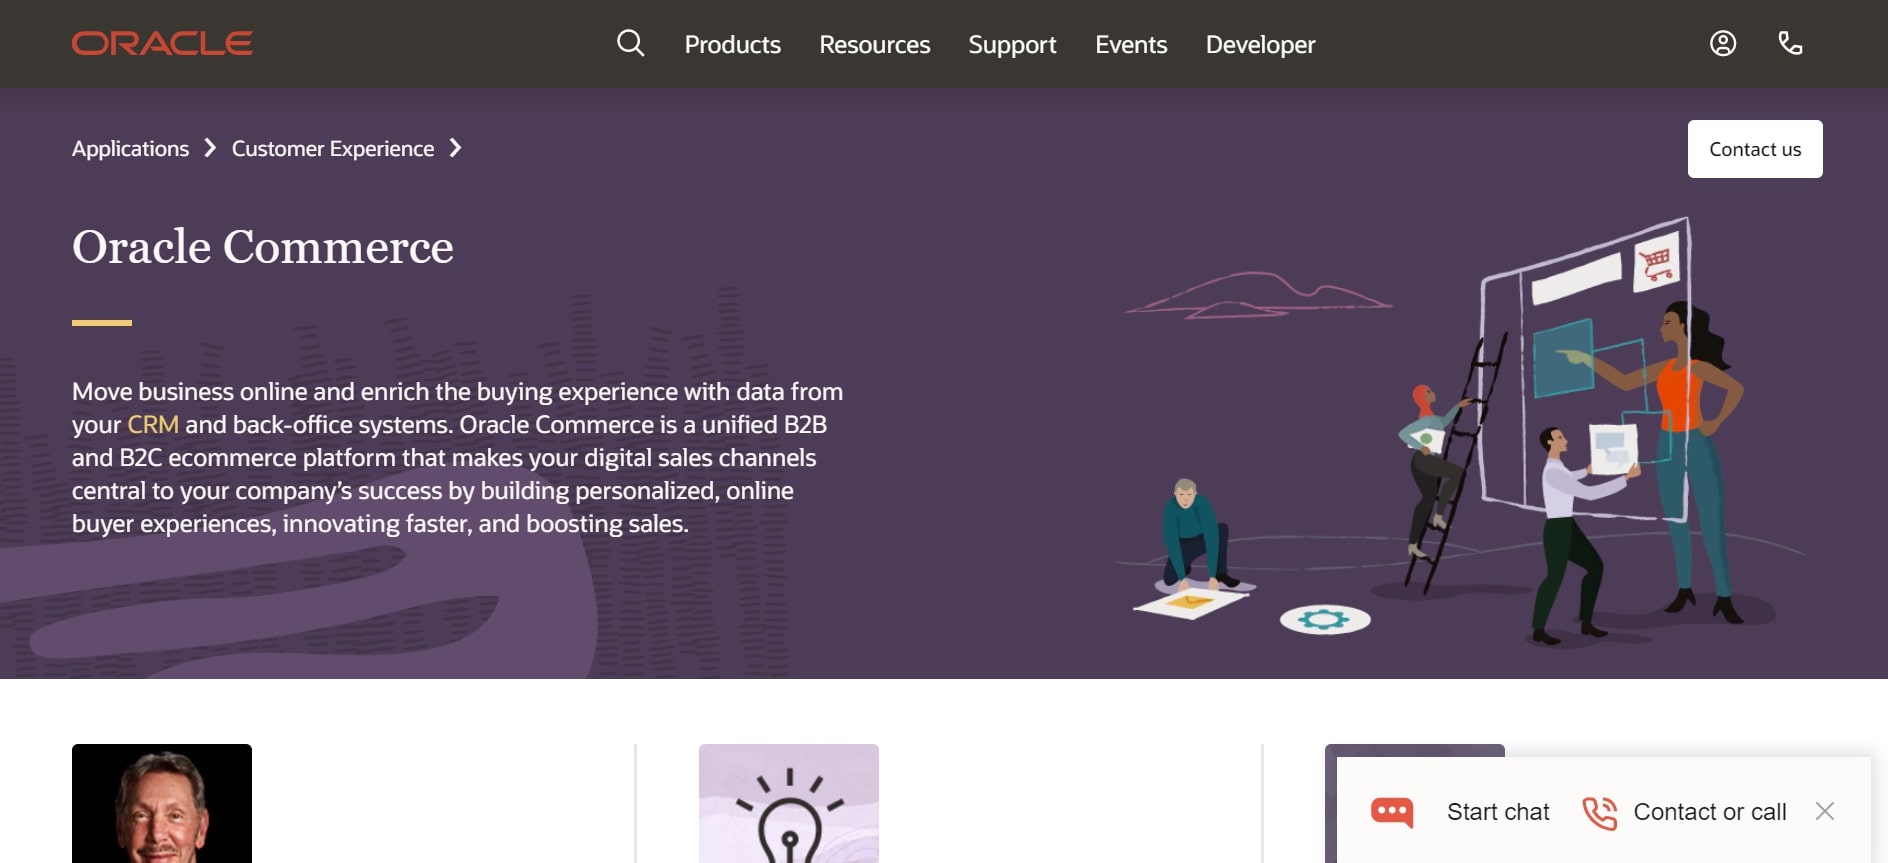This screenshot has height=863, width=1888.
Task: Open the Developer menu
Action: pos(1260,45)
